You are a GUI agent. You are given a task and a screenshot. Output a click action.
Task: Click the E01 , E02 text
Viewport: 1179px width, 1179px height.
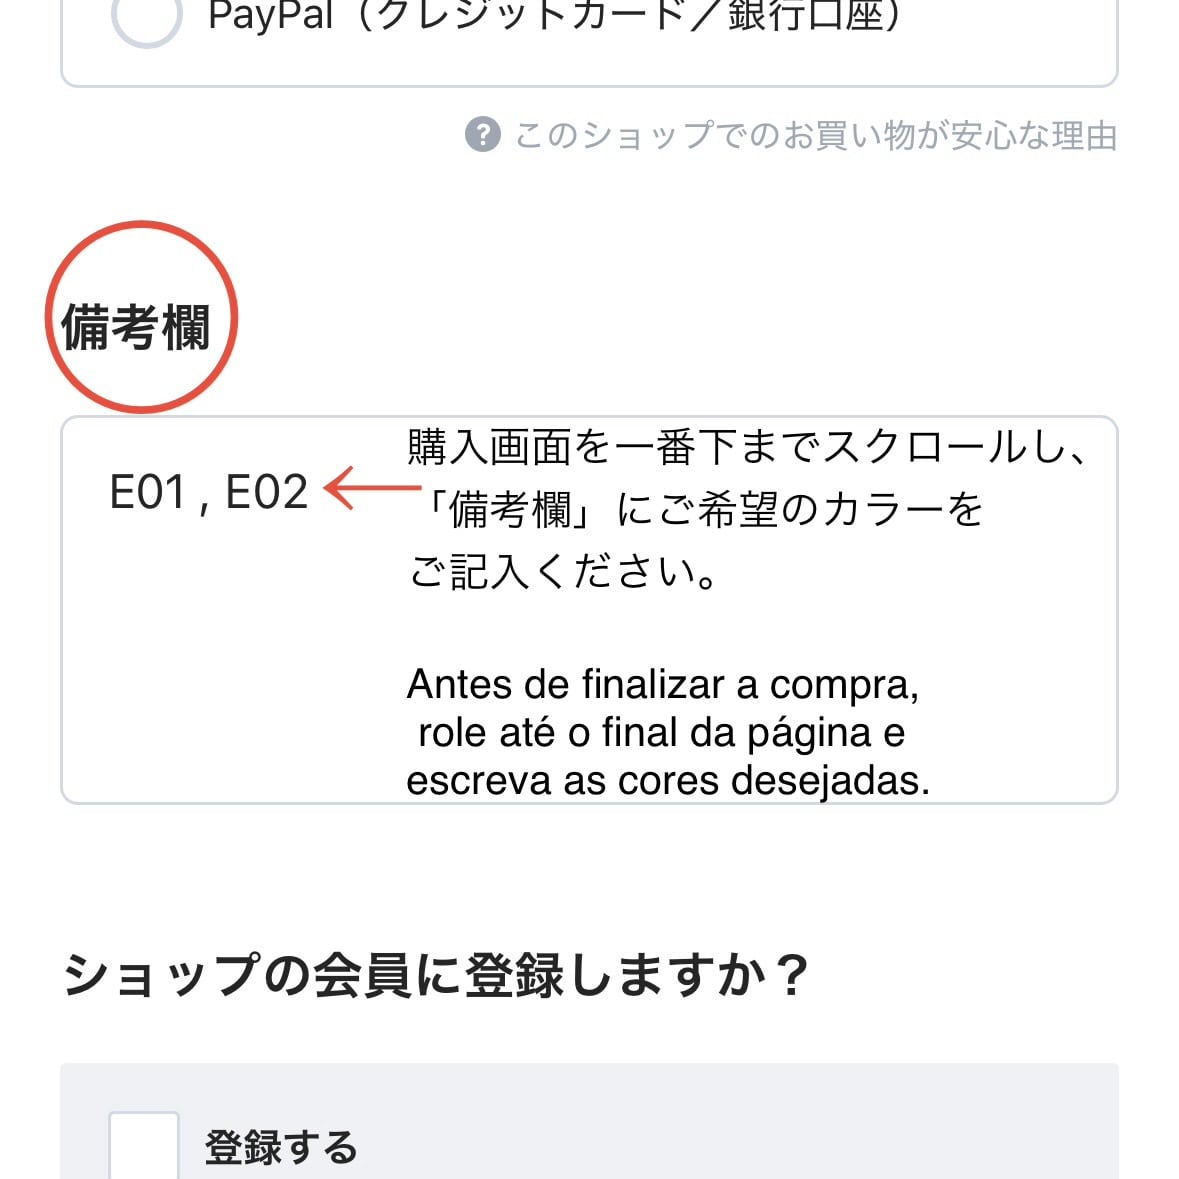coord(208,493)
